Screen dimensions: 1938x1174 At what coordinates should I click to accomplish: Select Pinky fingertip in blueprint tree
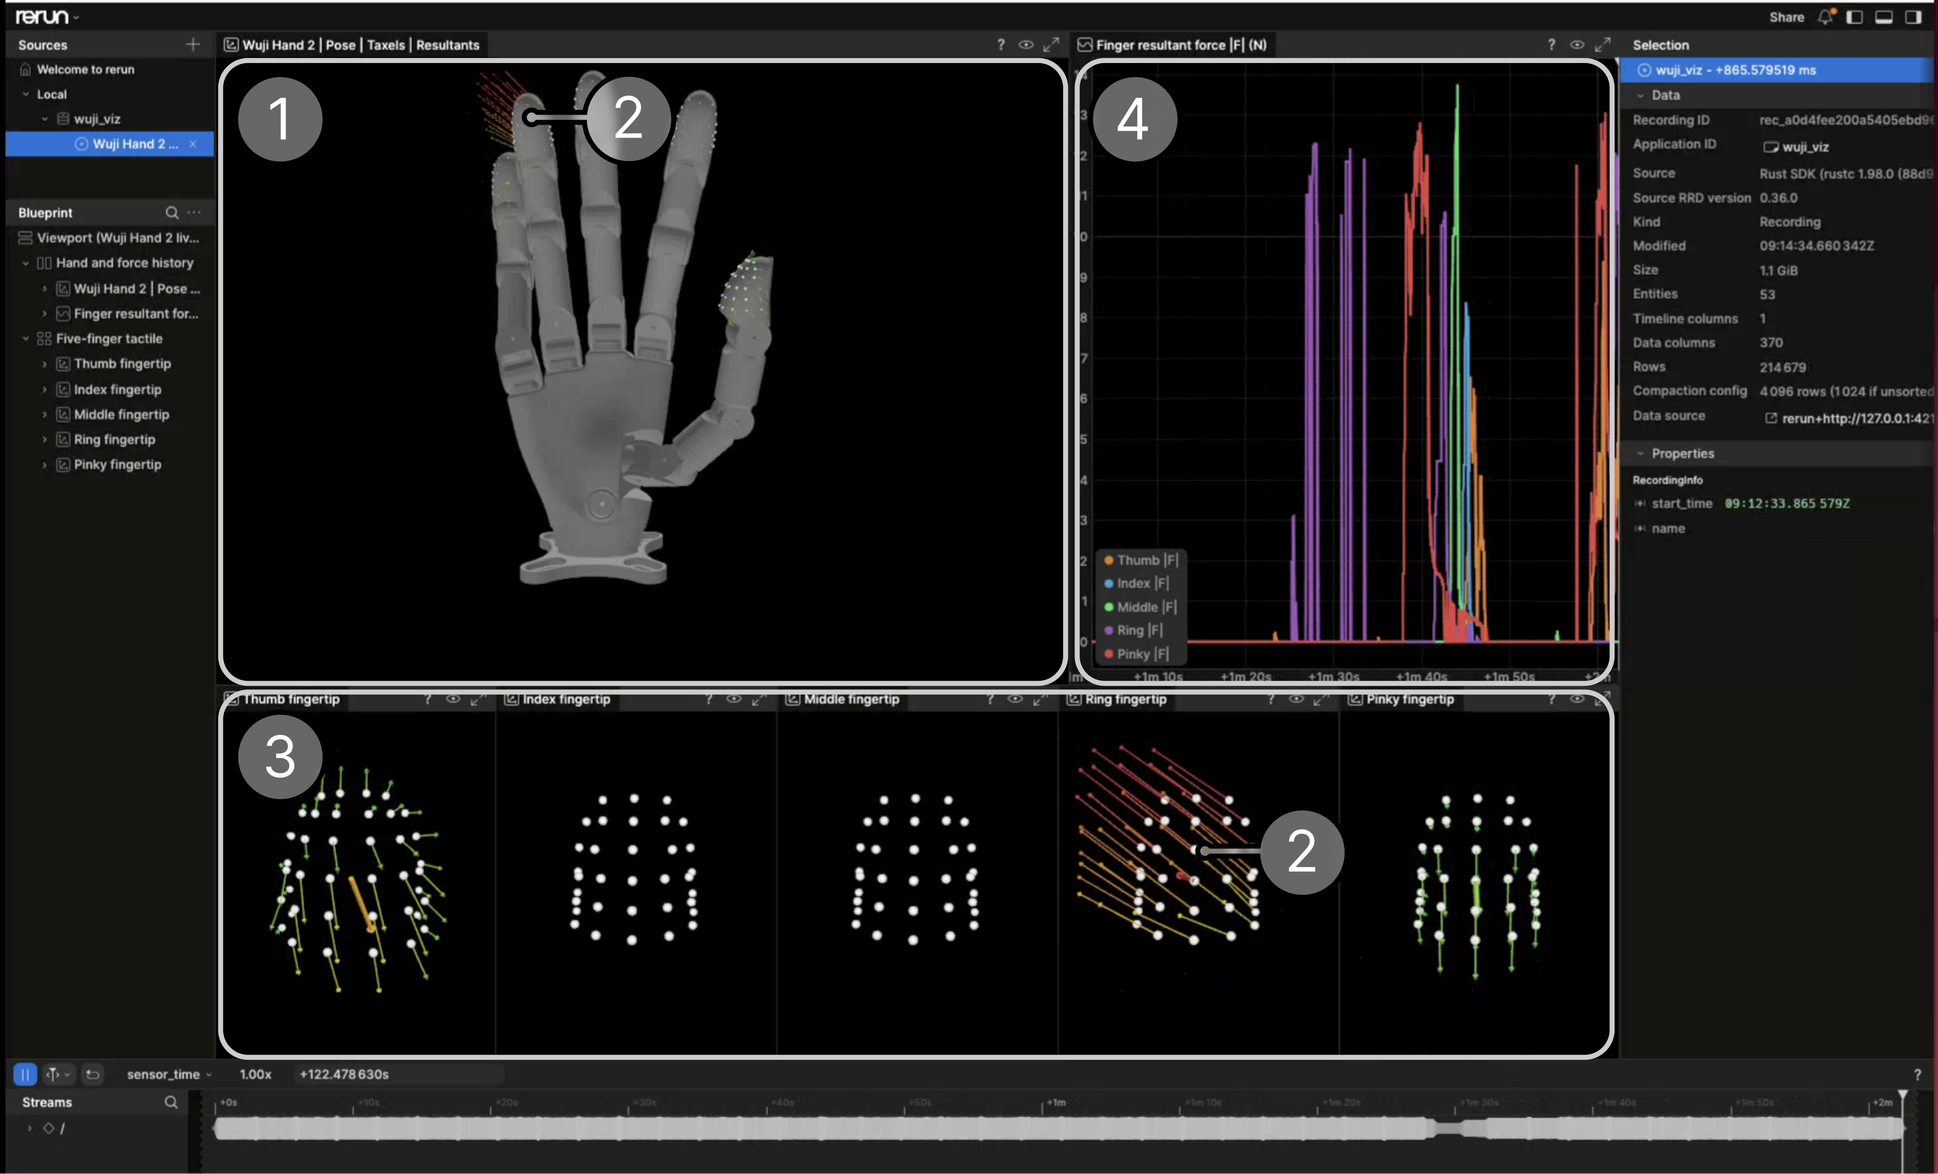(117, 465)
